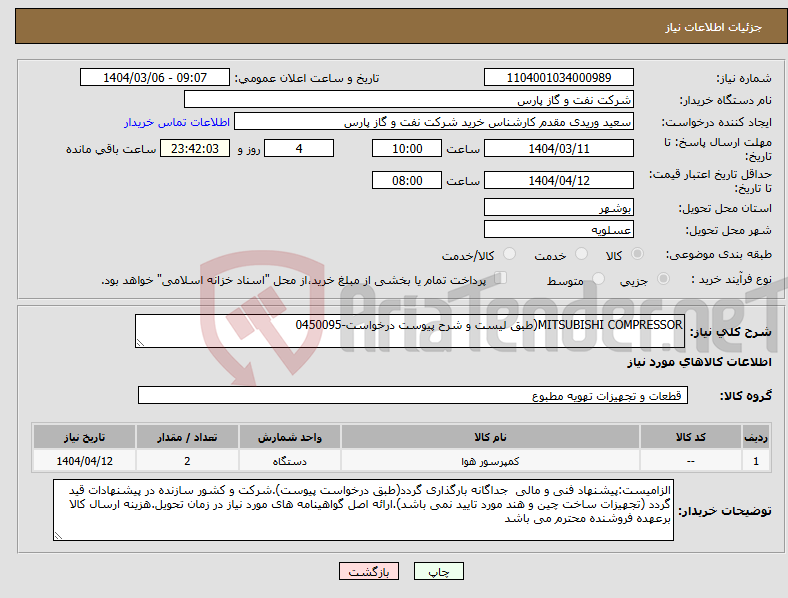Viewport: 788px width, 598px height.
Task: Open اطلاعات تماس خریدار link
Action: point(177,122)
